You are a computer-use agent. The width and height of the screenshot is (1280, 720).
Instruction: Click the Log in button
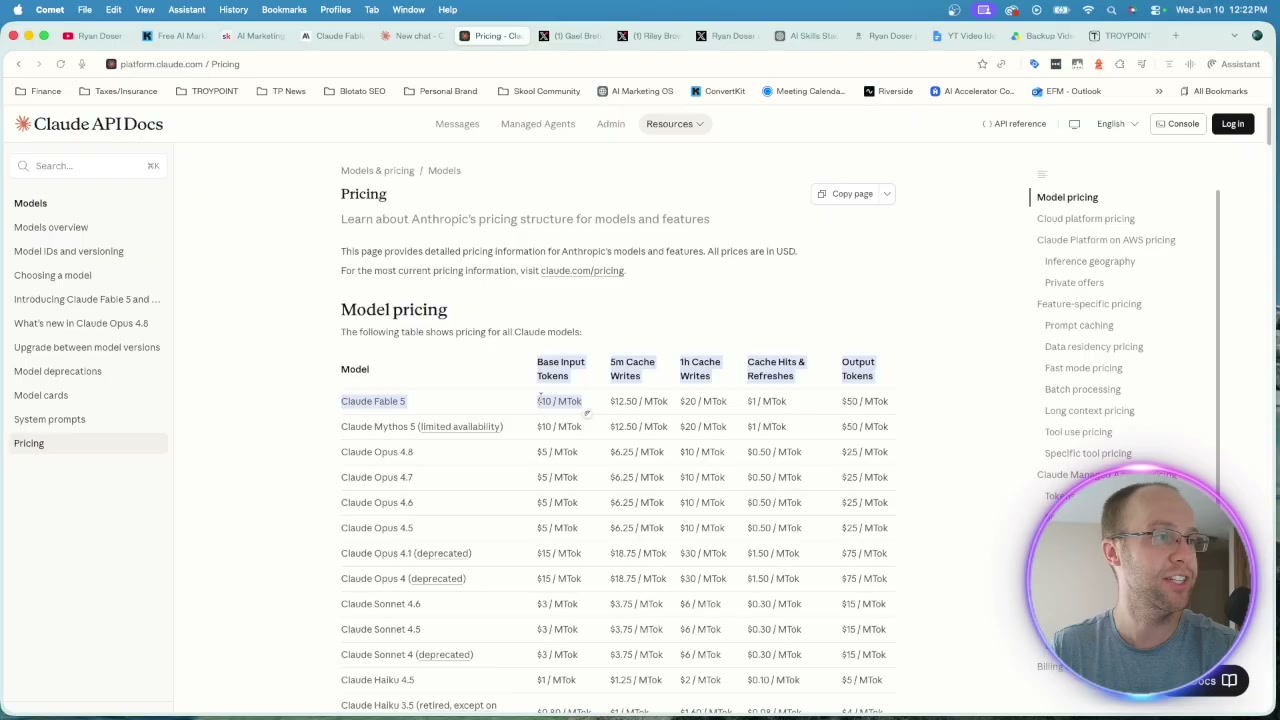(1232, 124)
